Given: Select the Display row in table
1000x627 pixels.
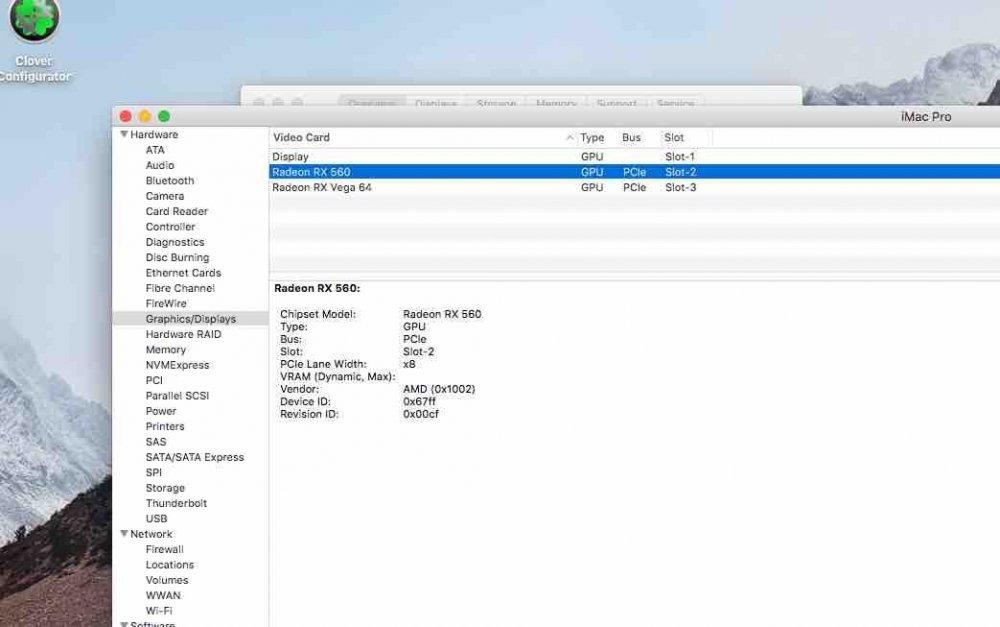Looking at the screenshot, I should (635, 156).
